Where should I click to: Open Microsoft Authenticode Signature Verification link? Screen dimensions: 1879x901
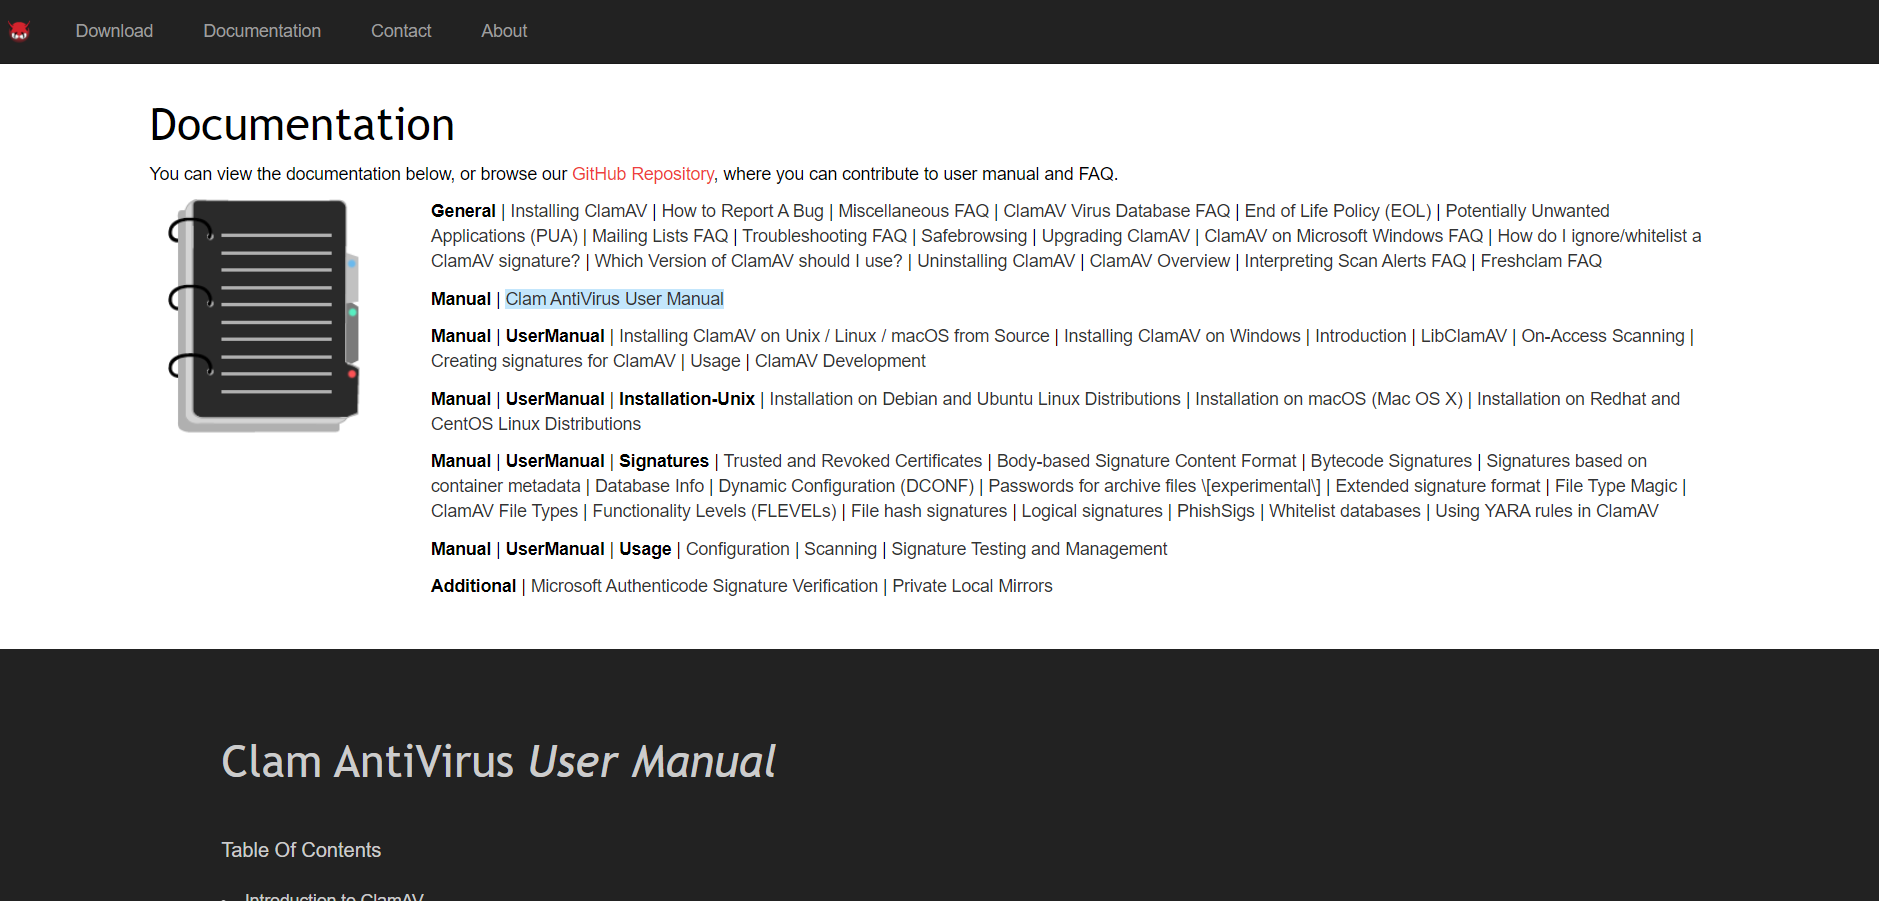click(704, 586)
